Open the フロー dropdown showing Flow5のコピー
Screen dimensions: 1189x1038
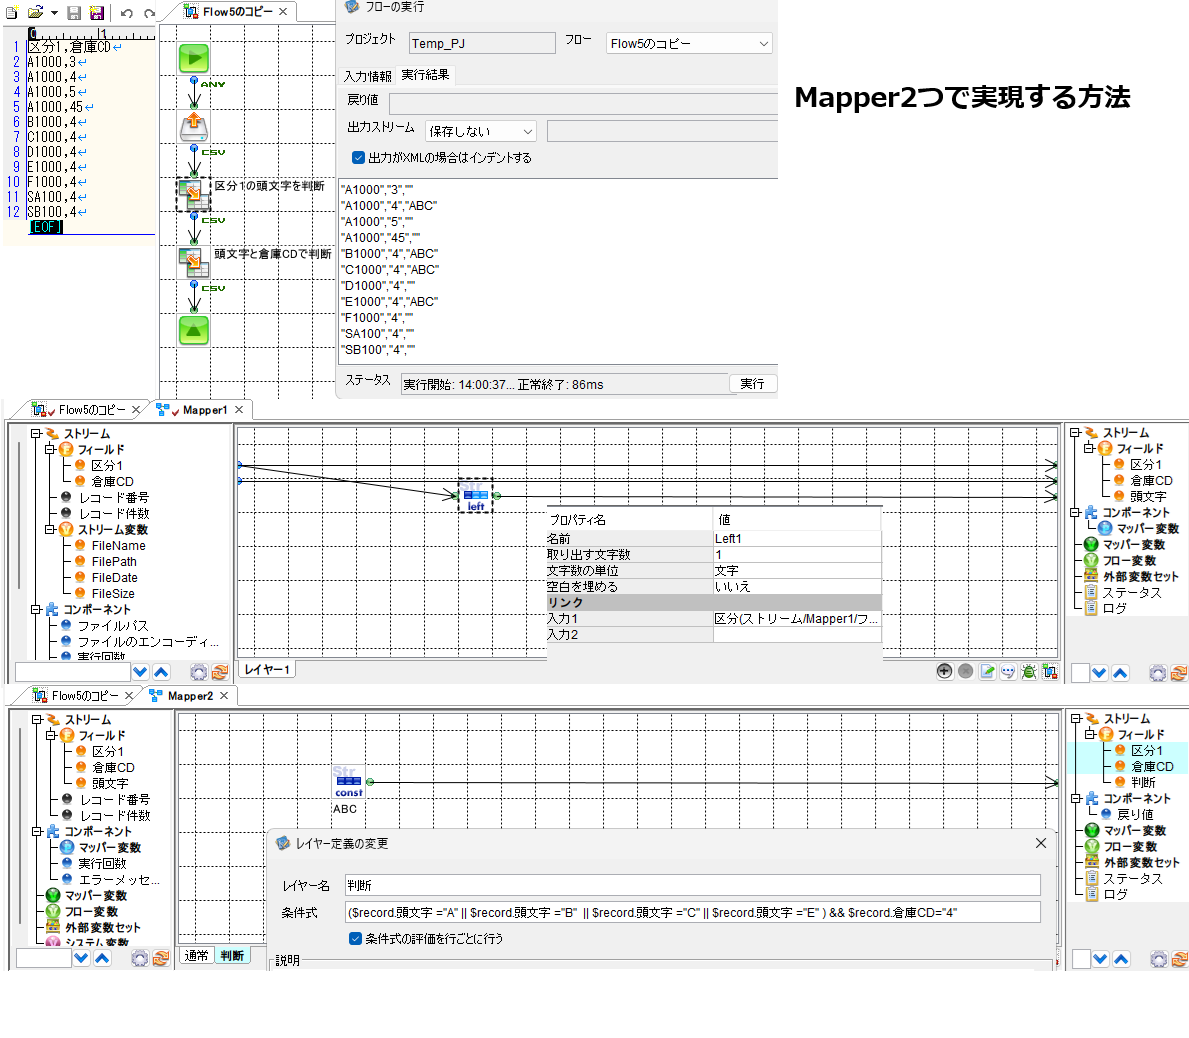[x=689, y=44]
